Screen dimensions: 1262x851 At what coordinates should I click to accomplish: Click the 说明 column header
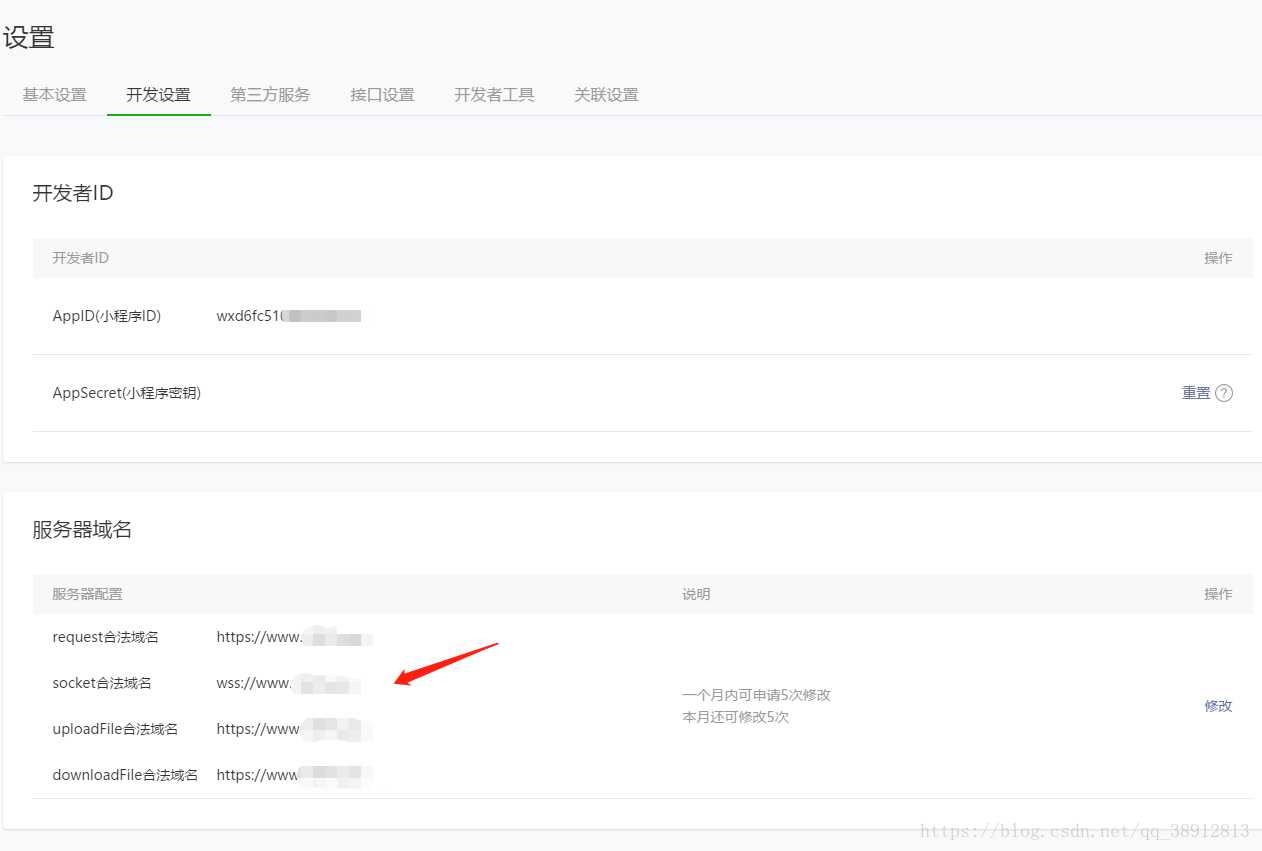tap(696, 594)
